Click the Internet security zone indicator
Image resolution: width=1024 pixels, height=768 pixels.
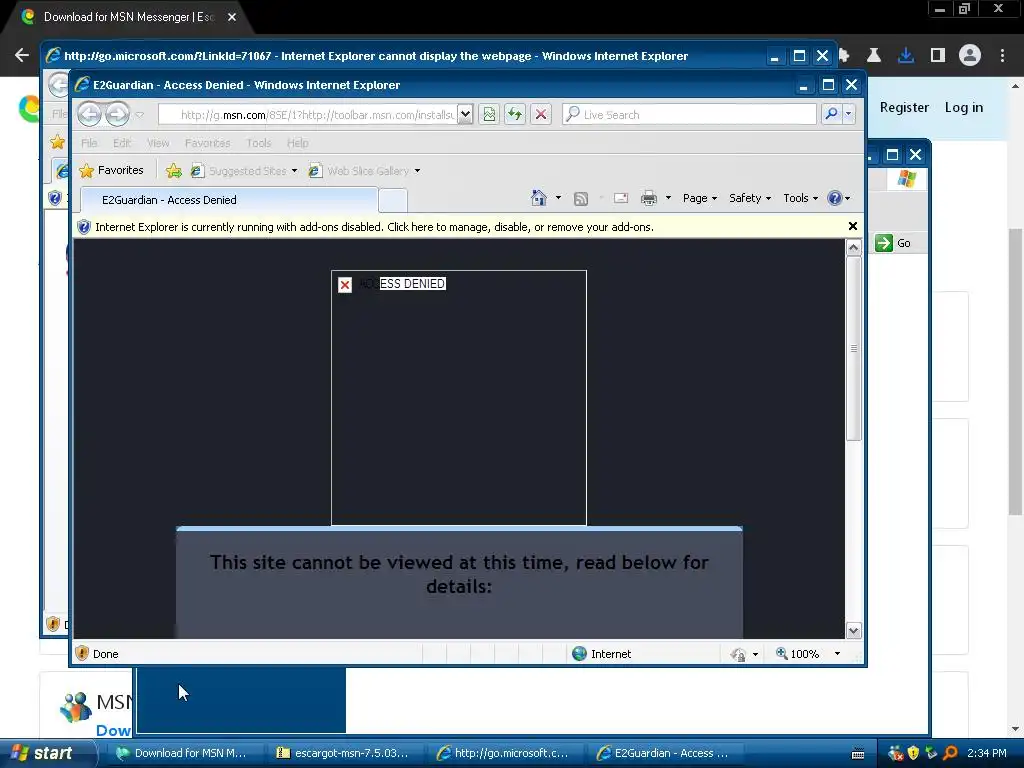click(601, 654)
